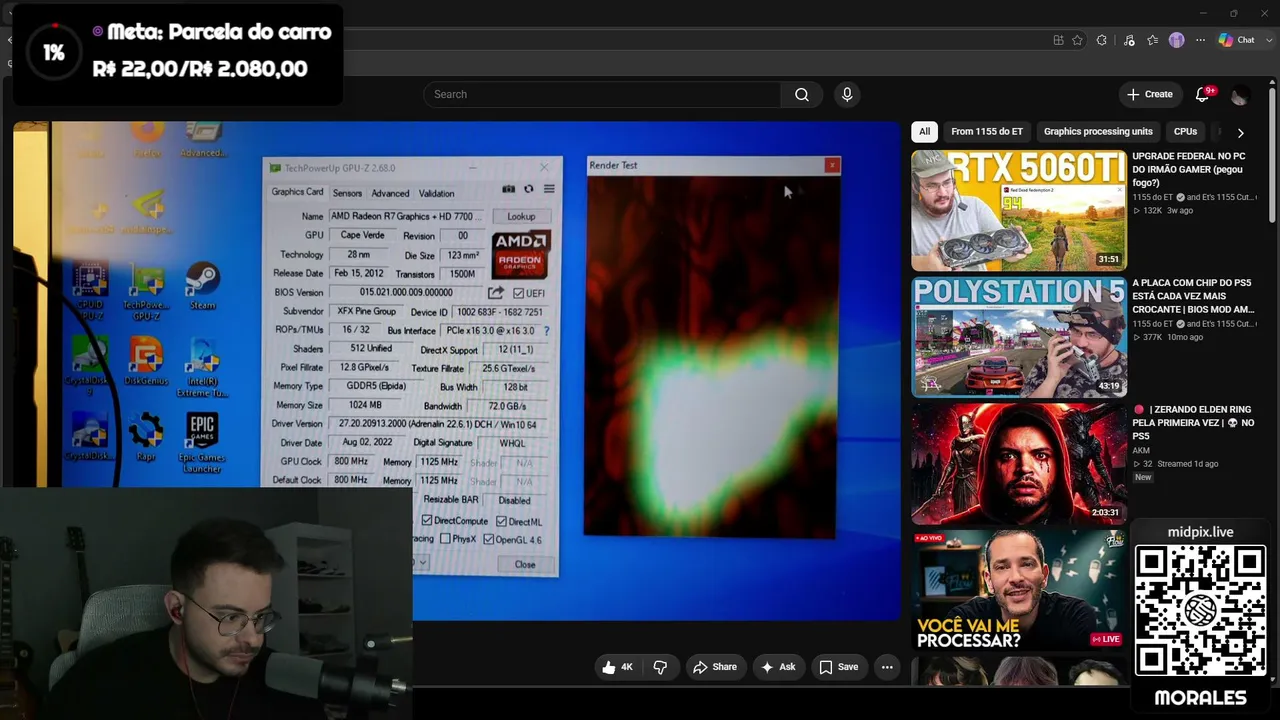
Task: Open browser profile avatar
Action: (1177, 40)
